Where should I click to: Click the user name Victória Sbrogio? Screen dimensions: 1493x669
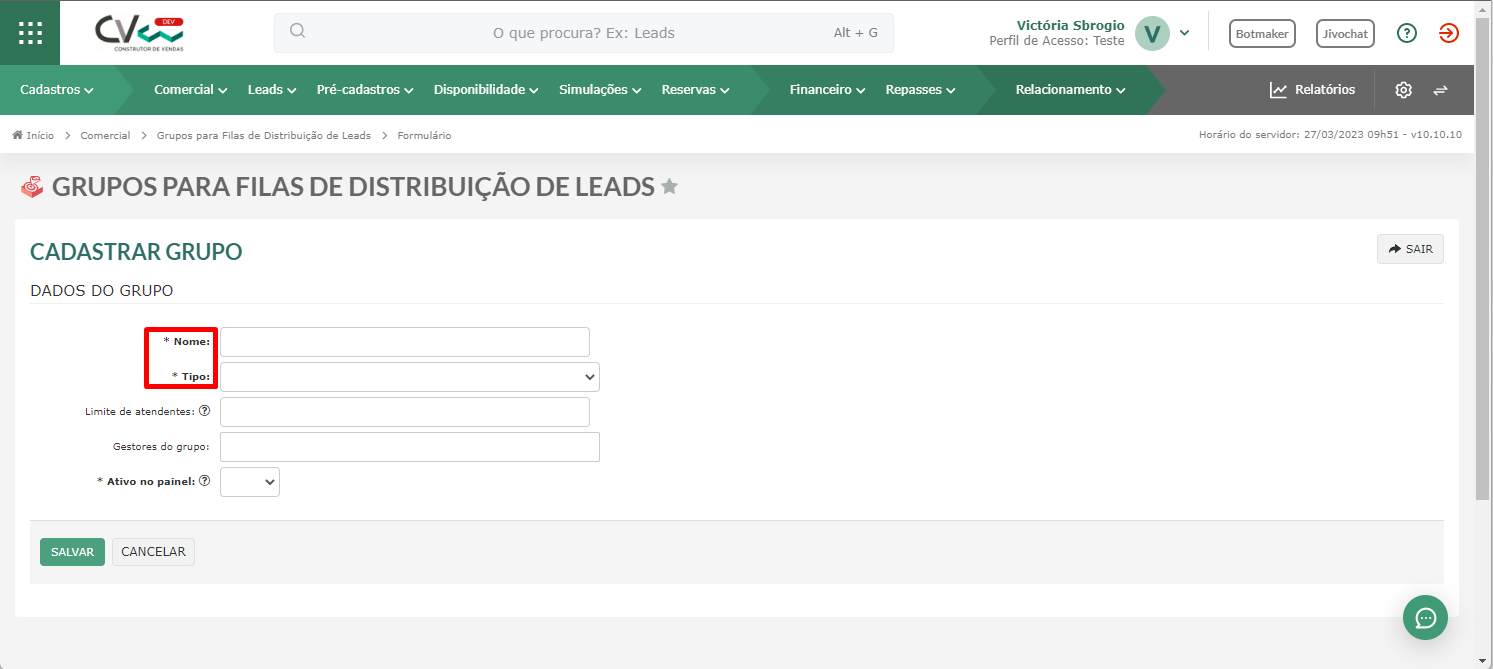click(1070, 25)
